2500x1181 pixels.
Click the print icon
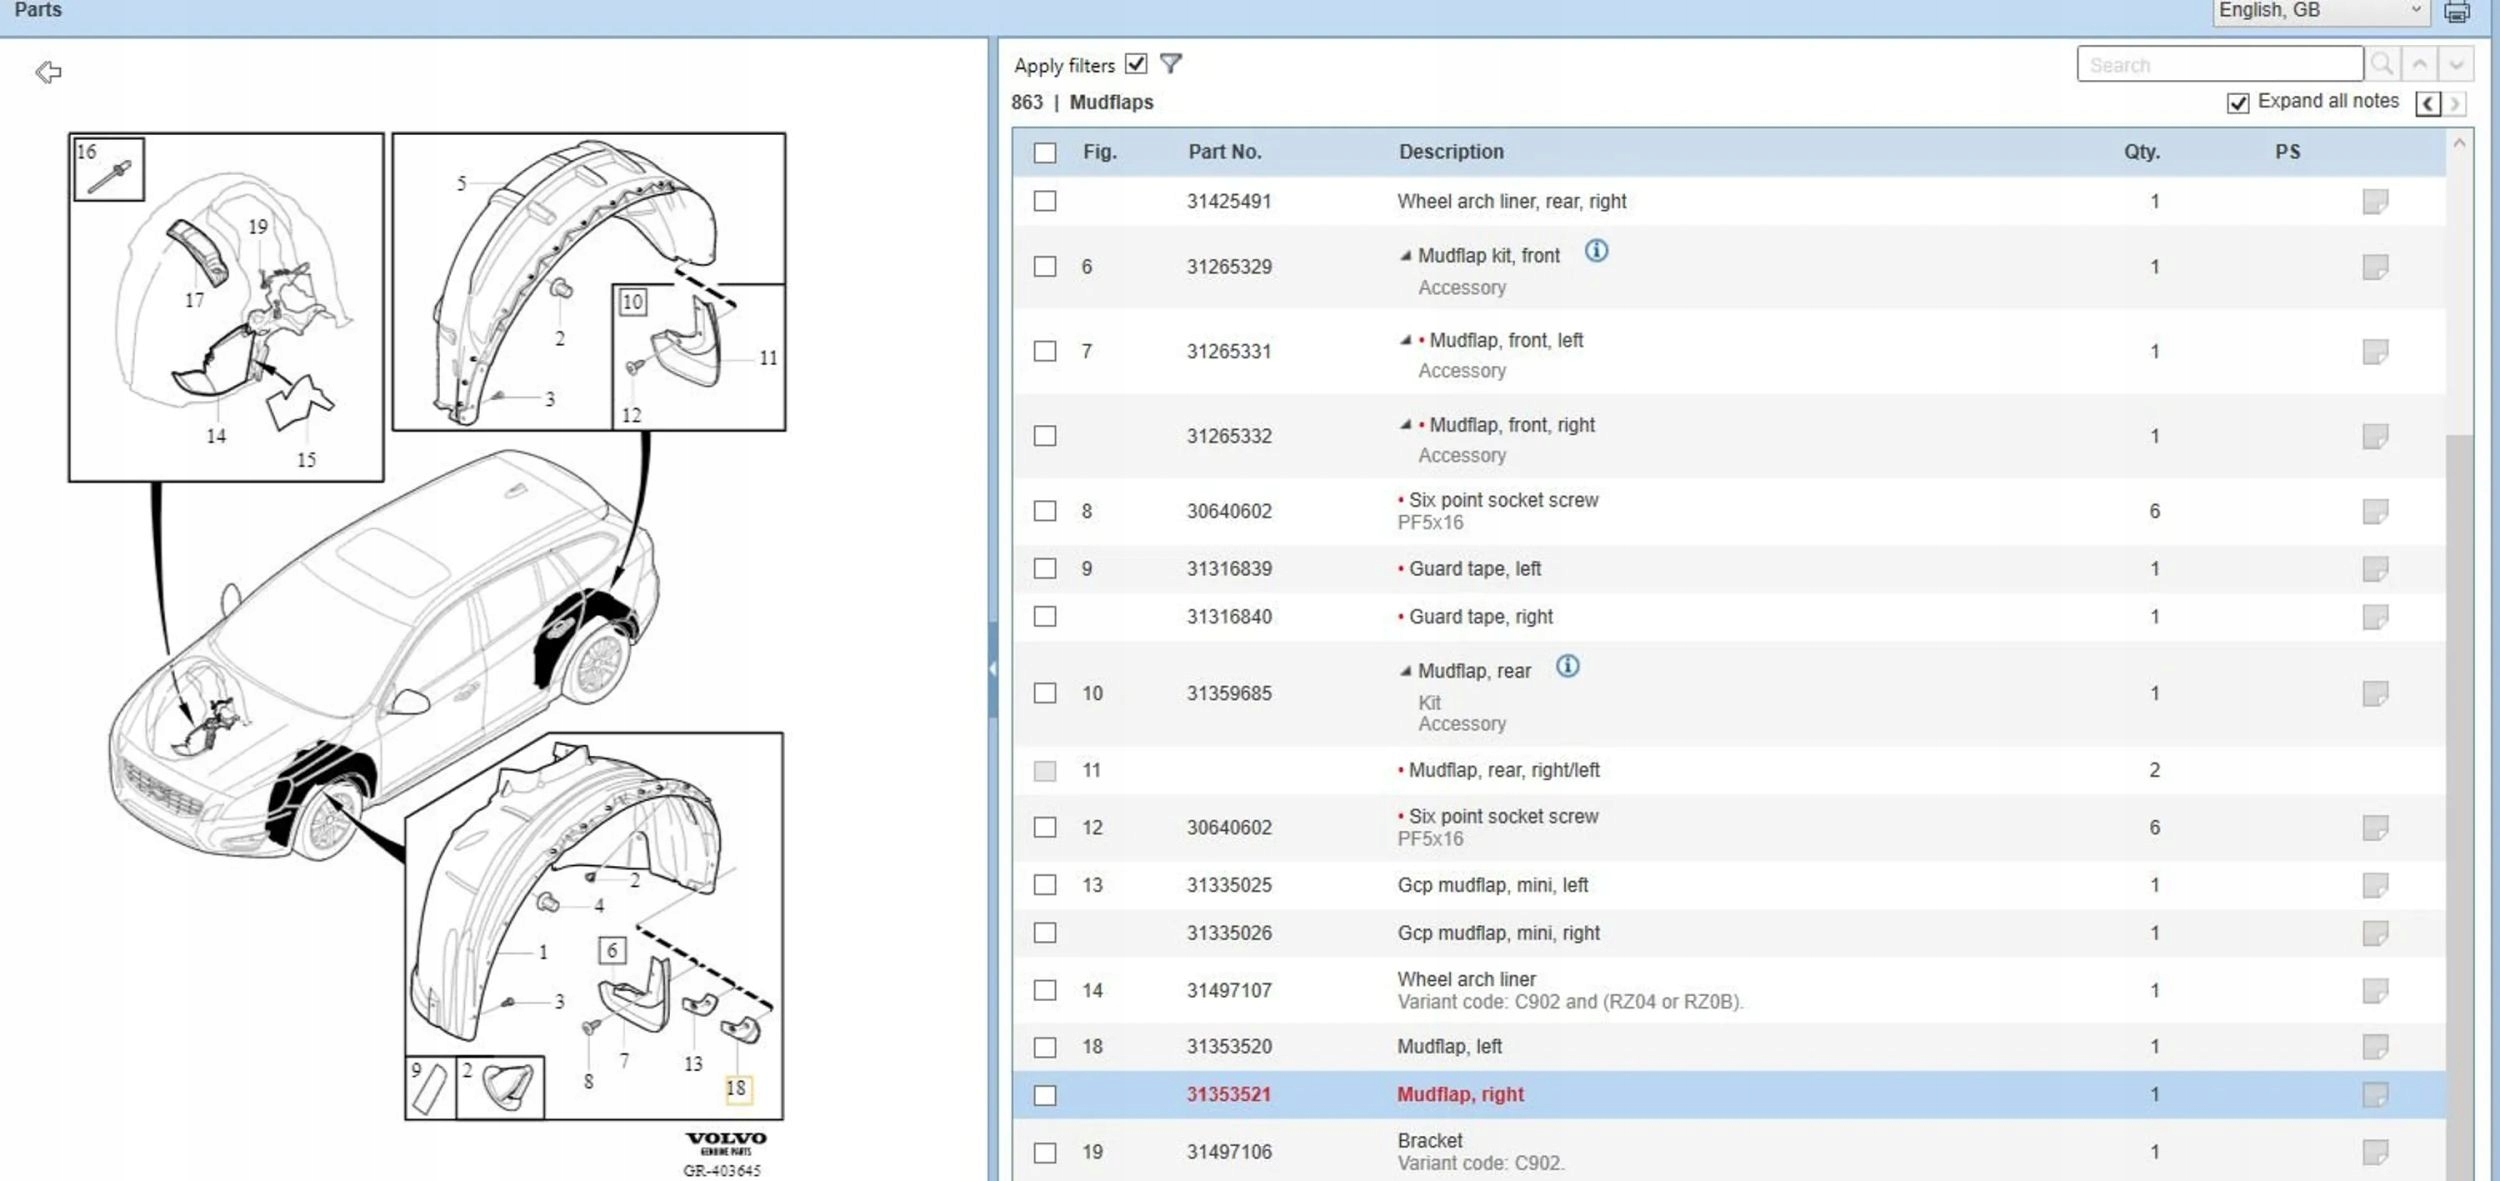click(2457, 12)
